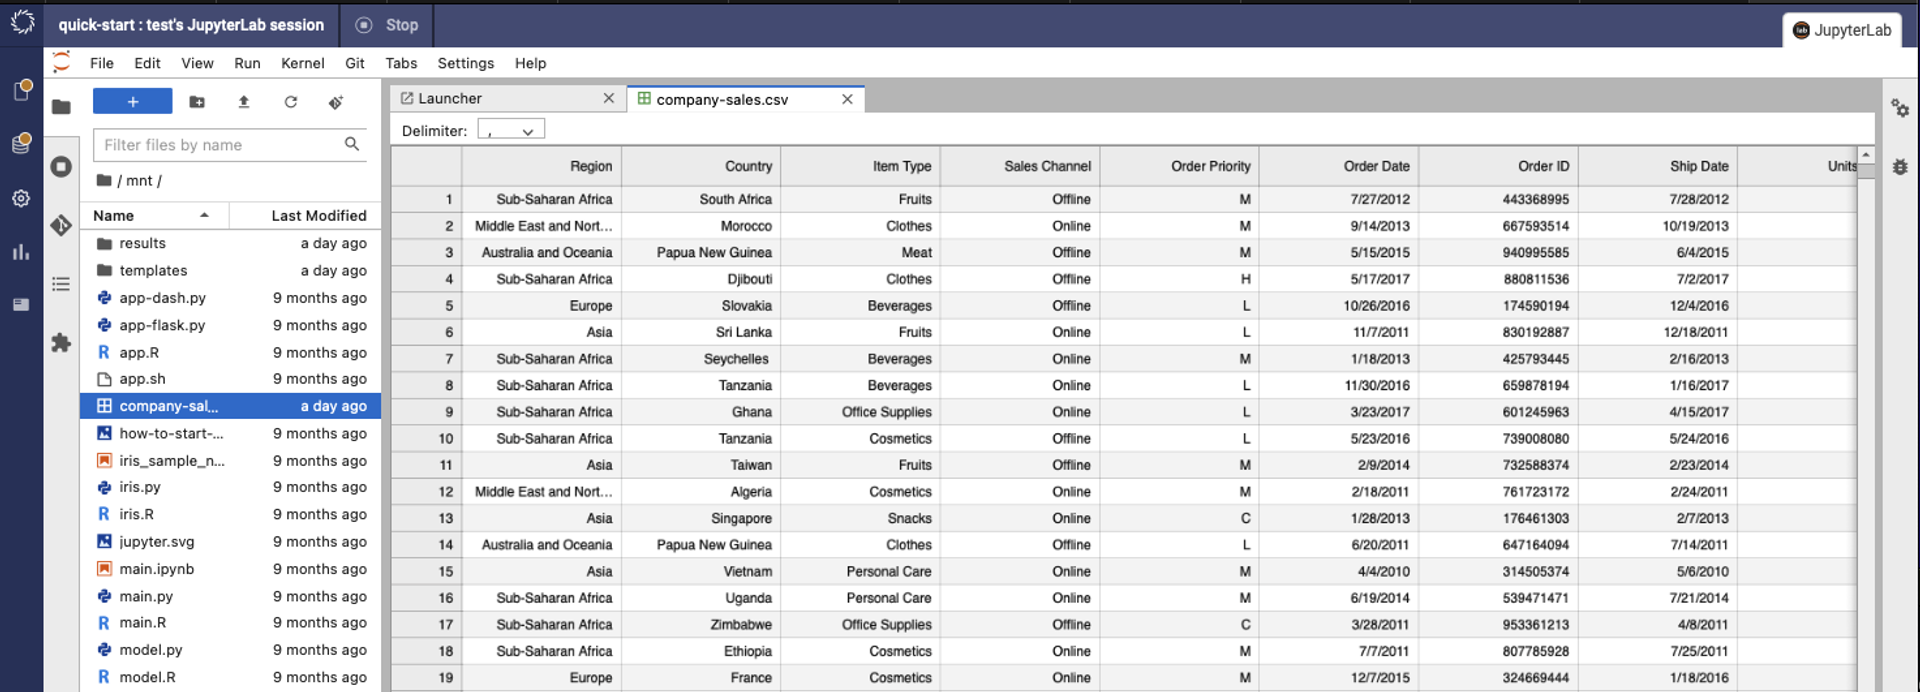Open the running terminals and kernels icon
This screenshot has width=1920, height=692.
pos(61,167)
